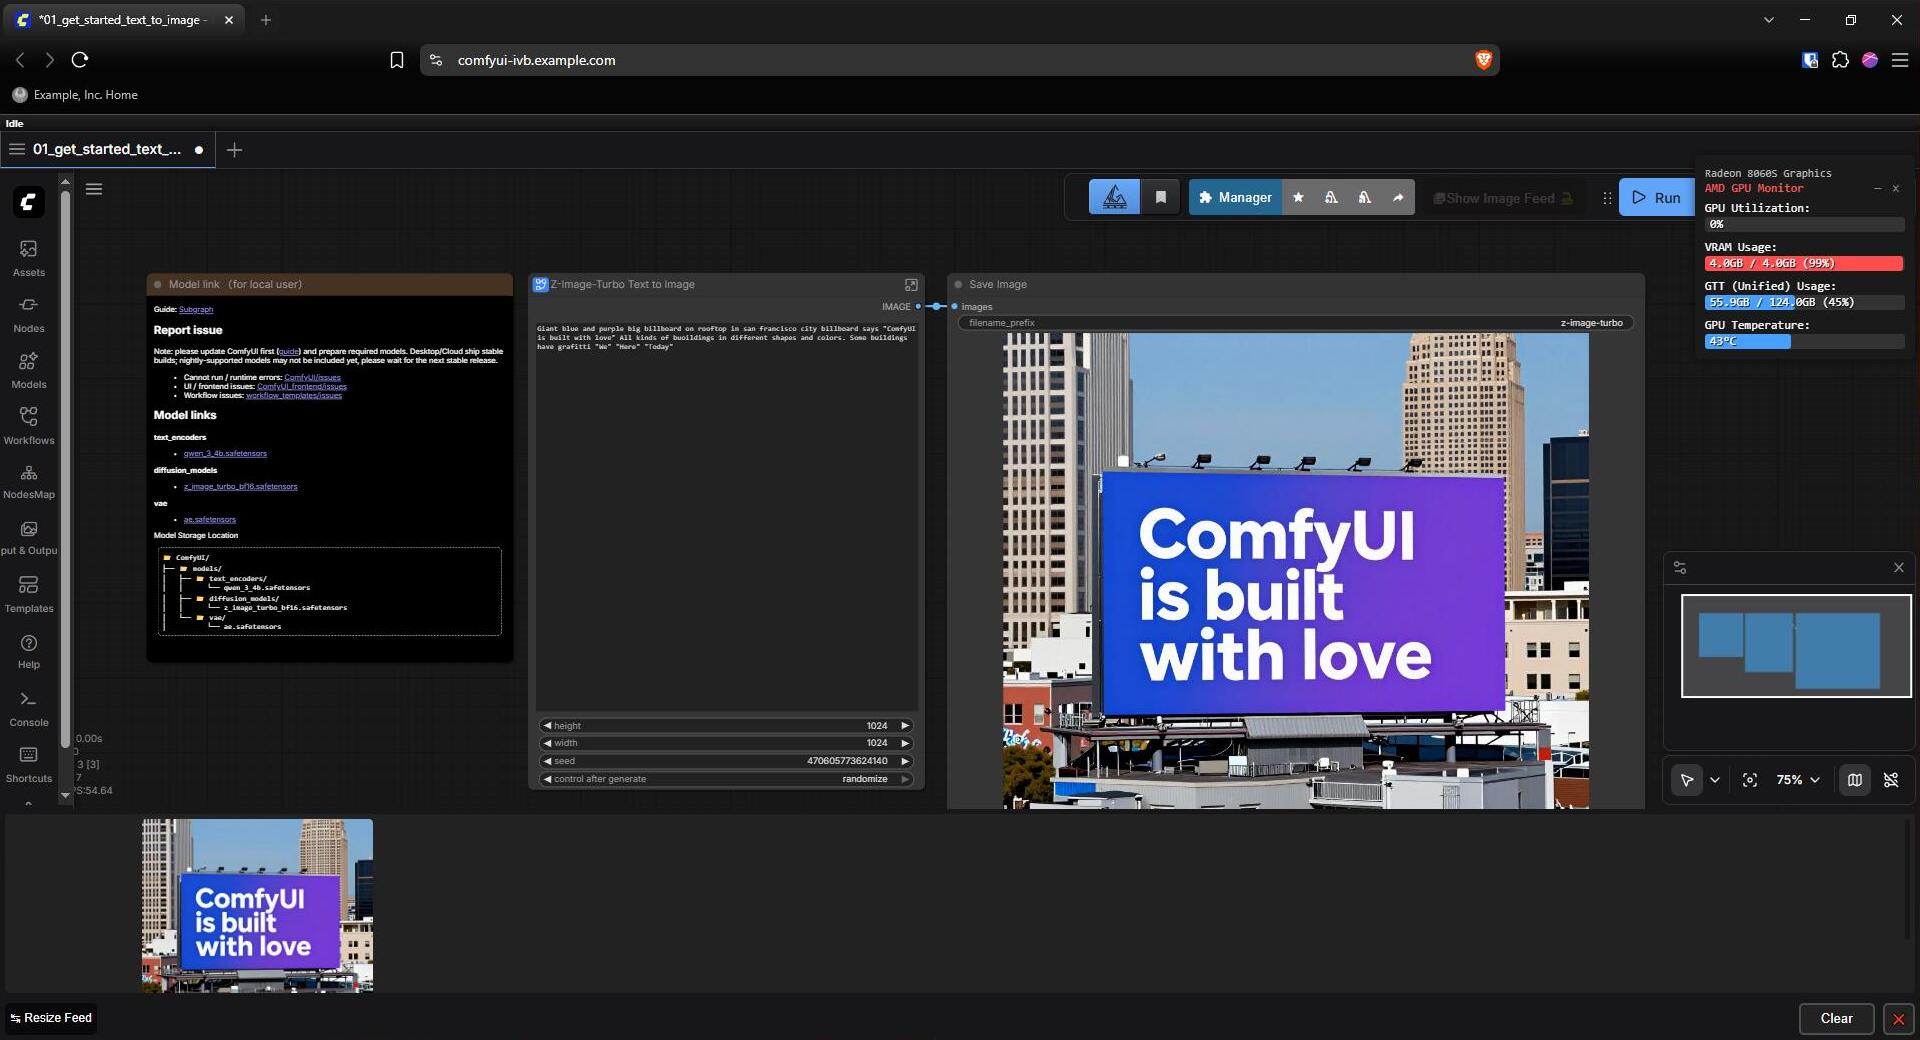Click the prompt text area in Z-Image-Turbo node
Viewport: 1920px width, 1040px height.
(x=726, y=516)
